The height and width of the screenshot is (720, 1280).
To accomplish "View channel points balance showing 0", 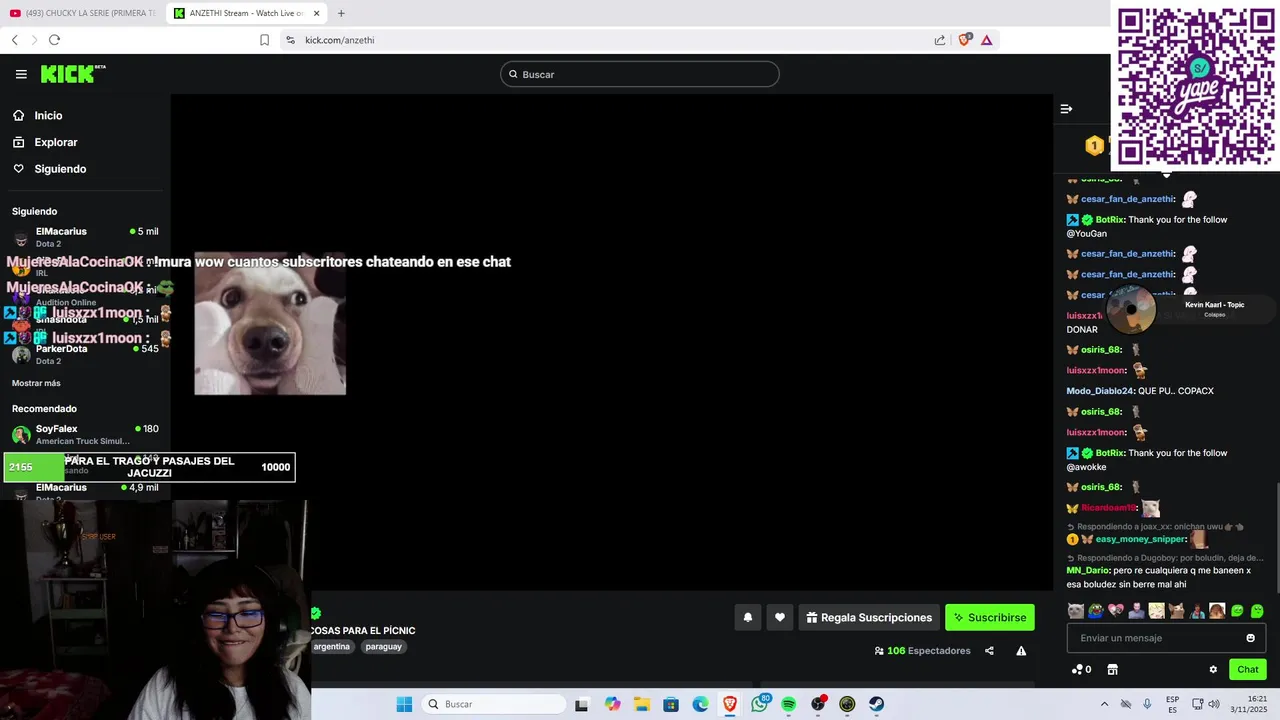I will point(1081,670).
